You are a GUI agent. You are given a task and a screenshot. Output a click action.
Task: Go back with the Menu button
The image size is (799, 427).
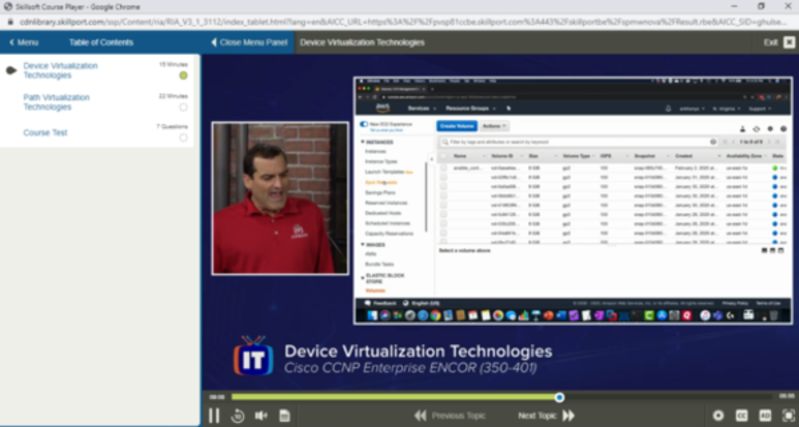[x=23, y=42]
